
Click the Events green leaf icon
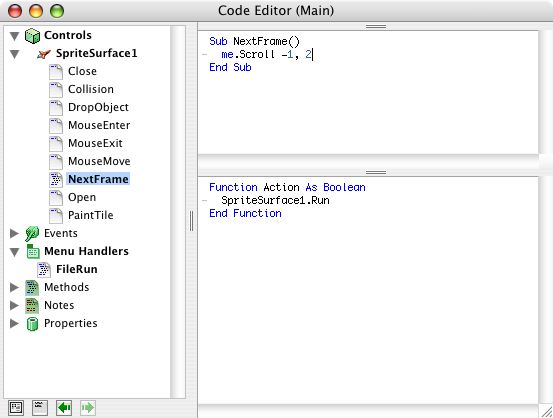pyautogui.click(x=32, y=234)
